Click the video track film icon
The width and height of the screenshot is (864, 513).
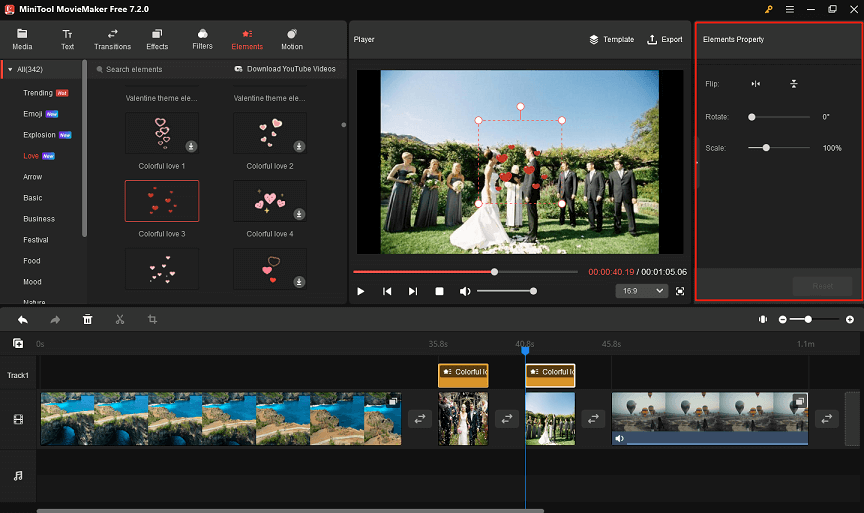[x=18, y=419]
